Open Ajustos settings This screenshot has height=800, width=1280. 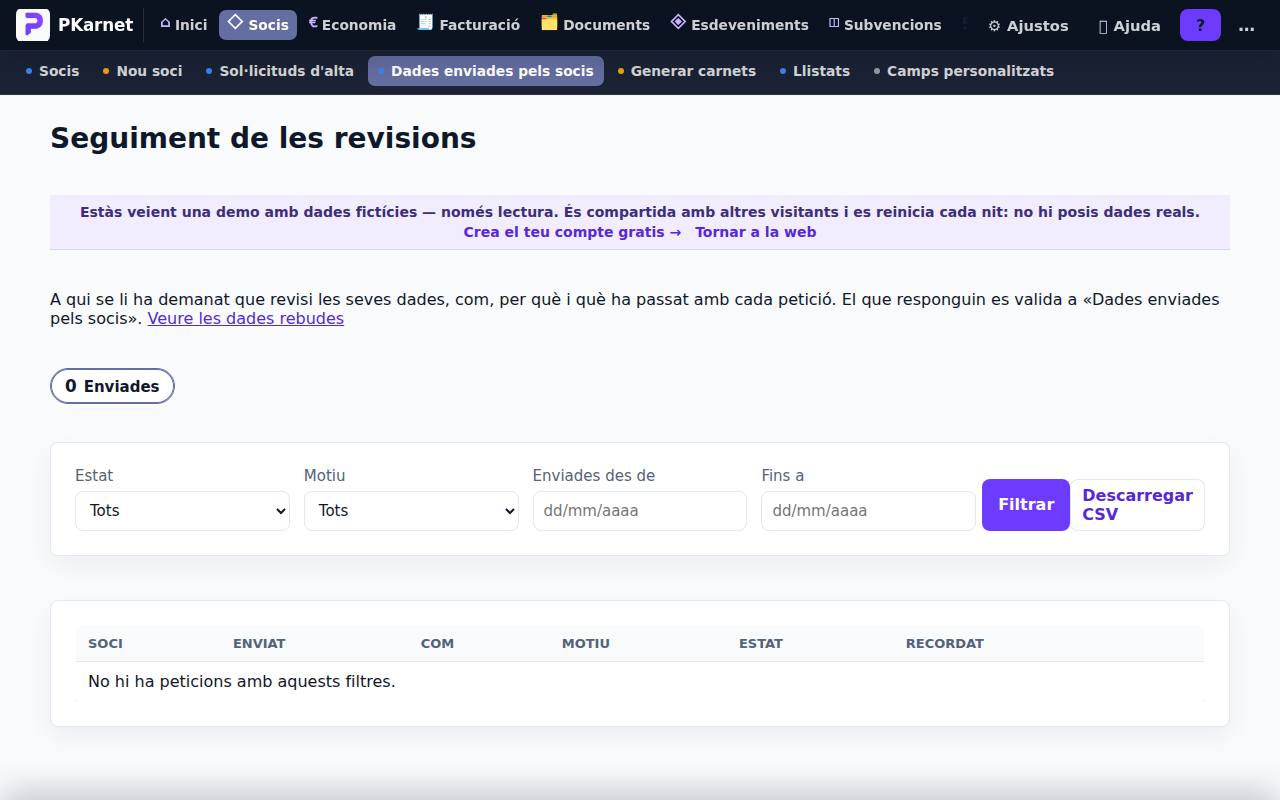(x=1028, y=26)
